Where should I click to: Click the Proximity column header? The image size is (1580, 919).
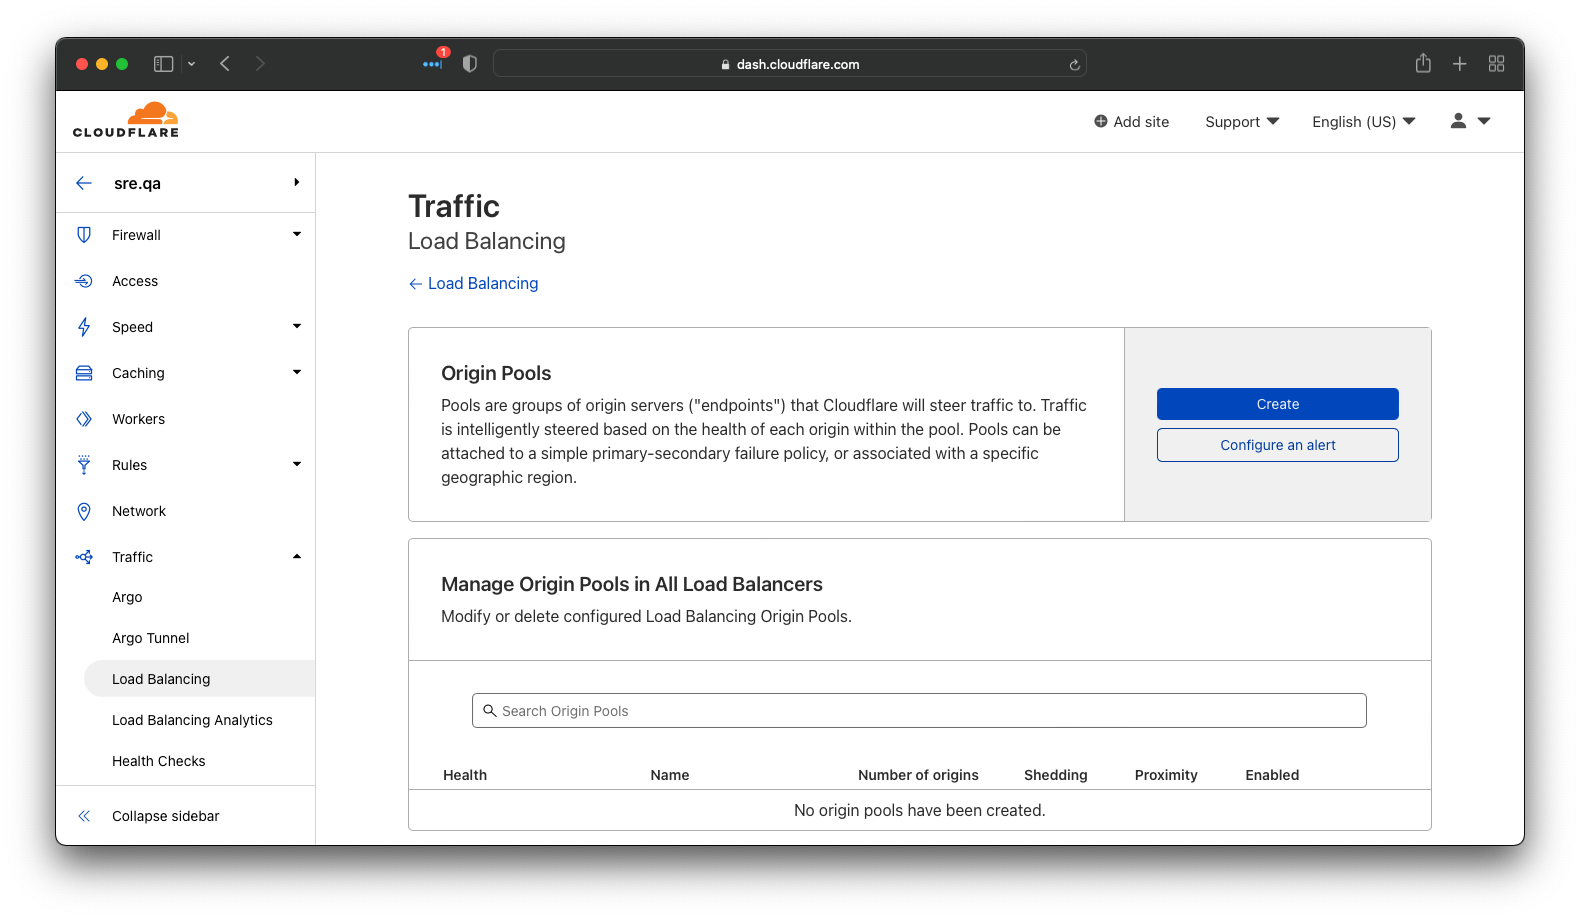point(1166,775)
